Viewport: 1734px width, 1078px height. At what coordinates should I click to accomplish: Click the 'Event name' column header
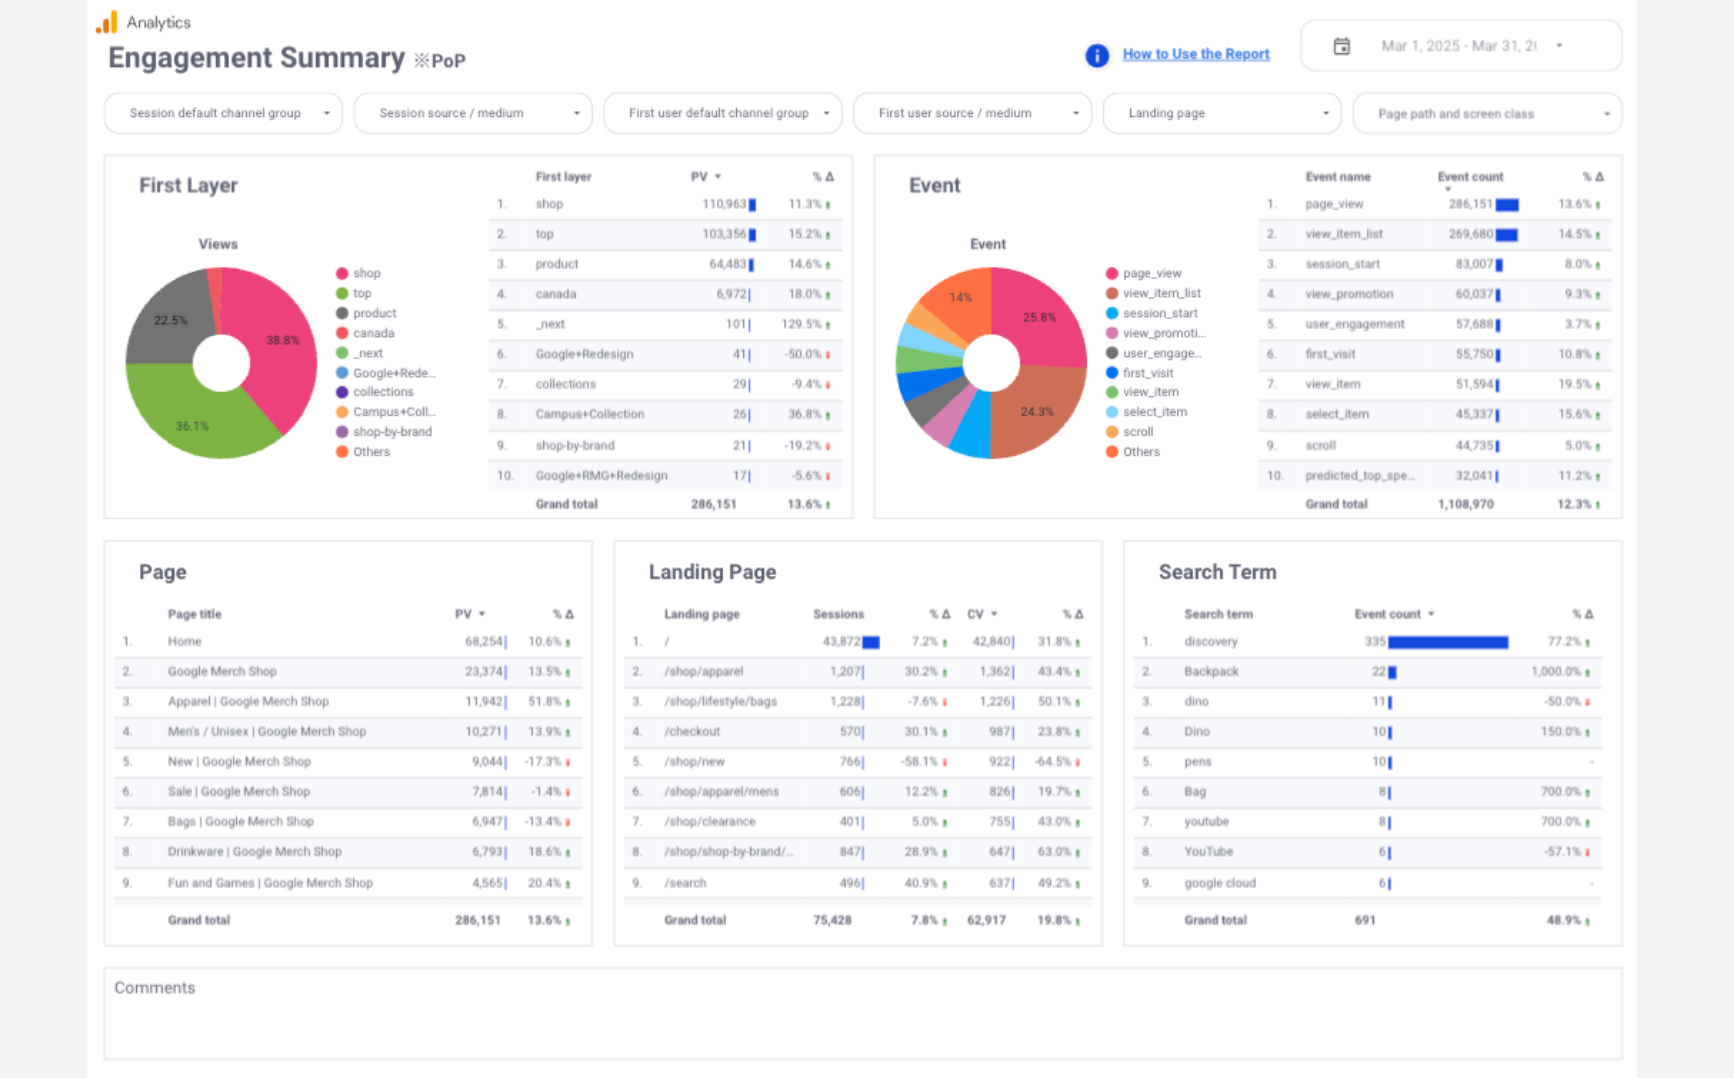coord(1337,177)
